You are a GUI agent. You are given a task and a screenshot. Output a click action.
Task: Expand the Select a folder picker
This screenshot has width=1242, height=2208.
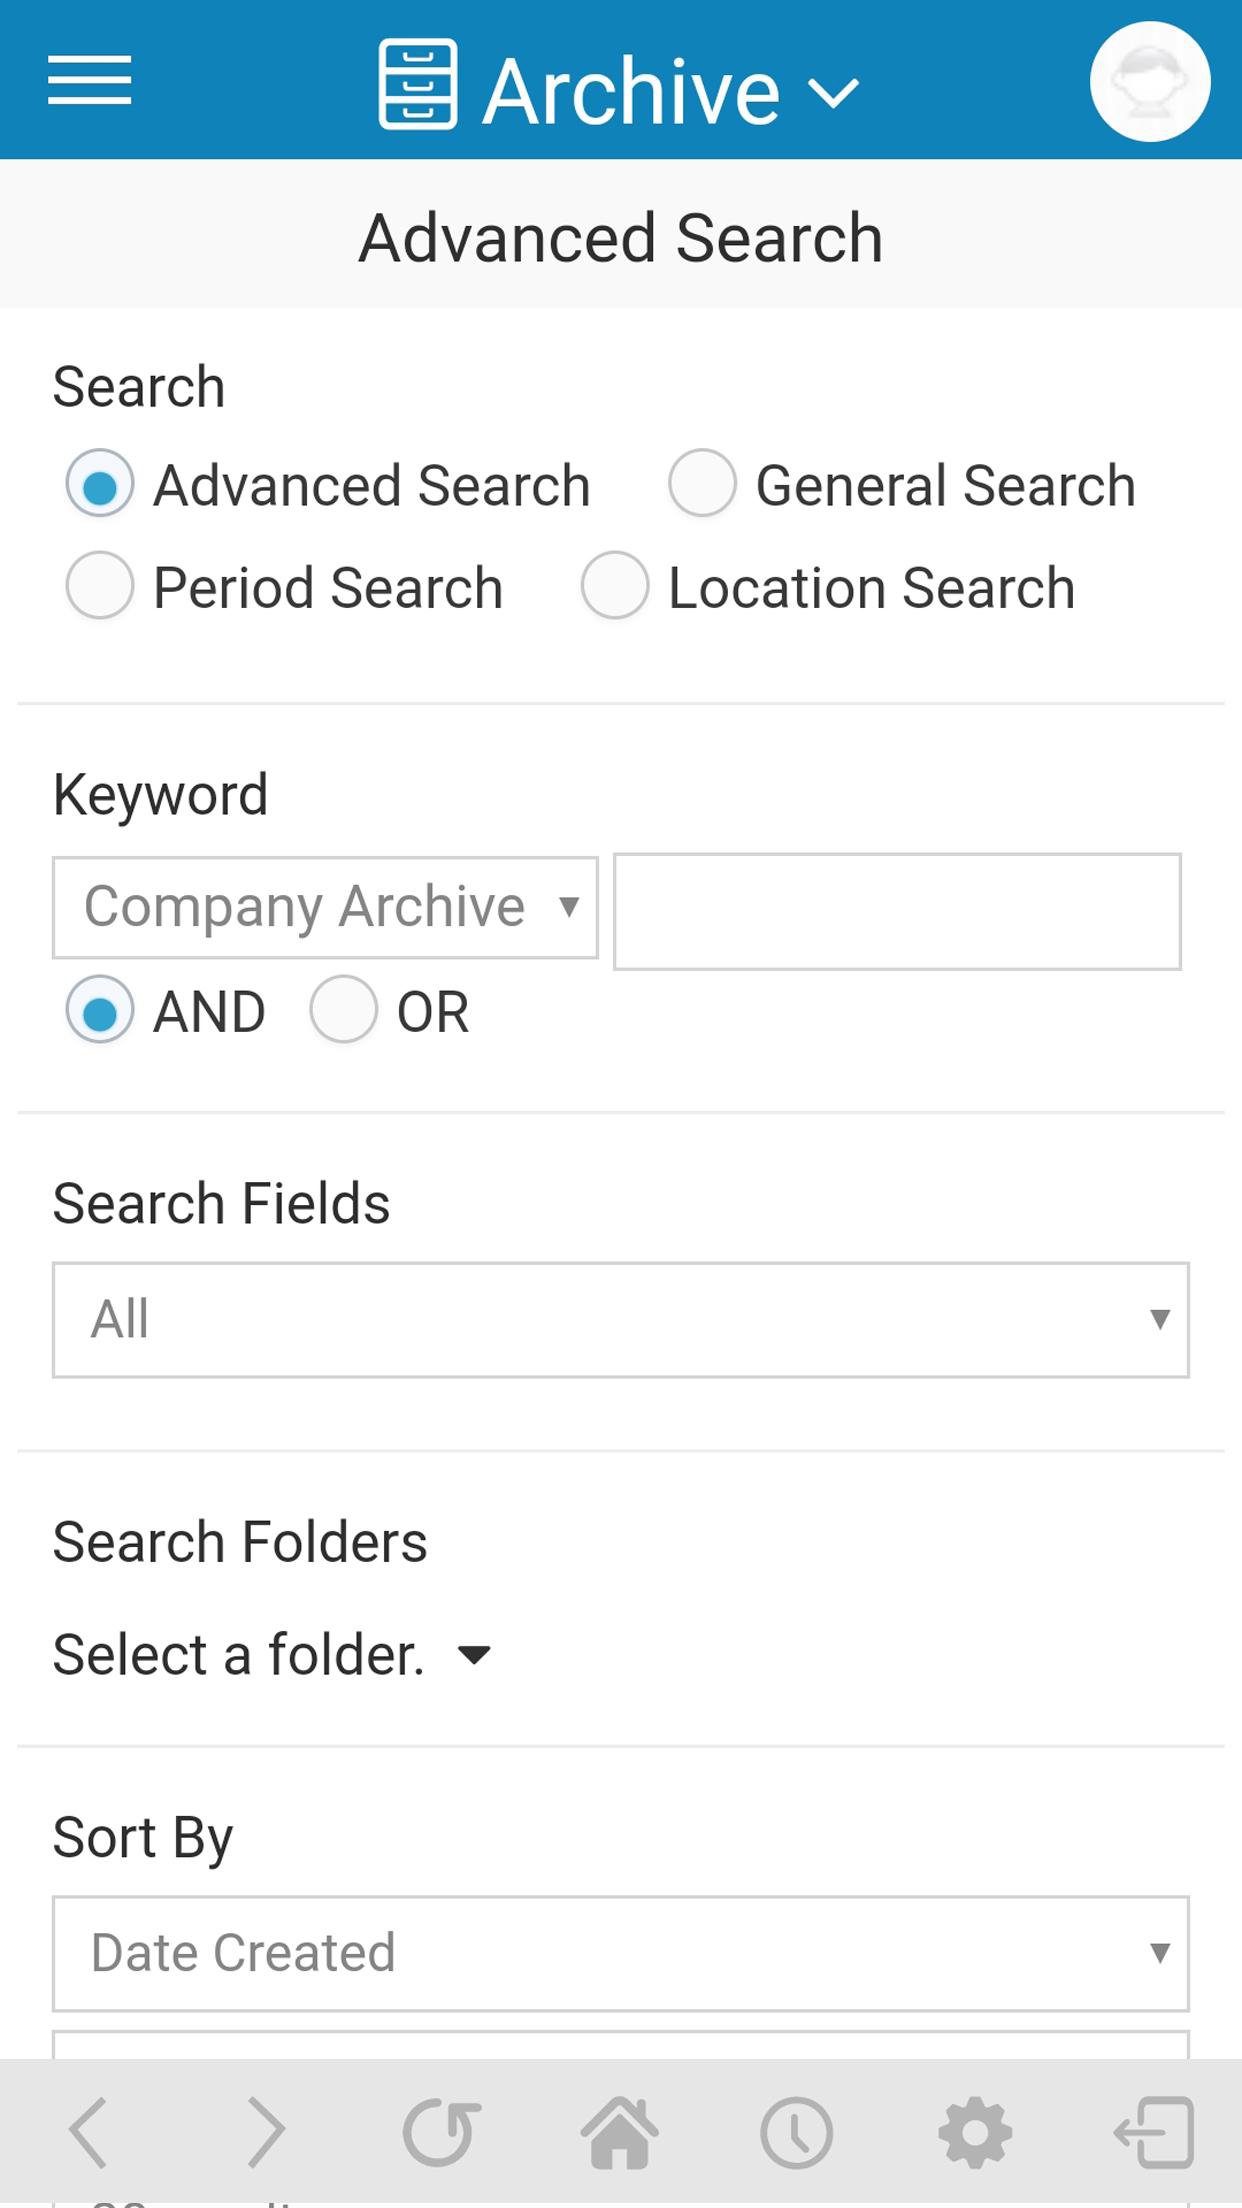click(272, 1654)
